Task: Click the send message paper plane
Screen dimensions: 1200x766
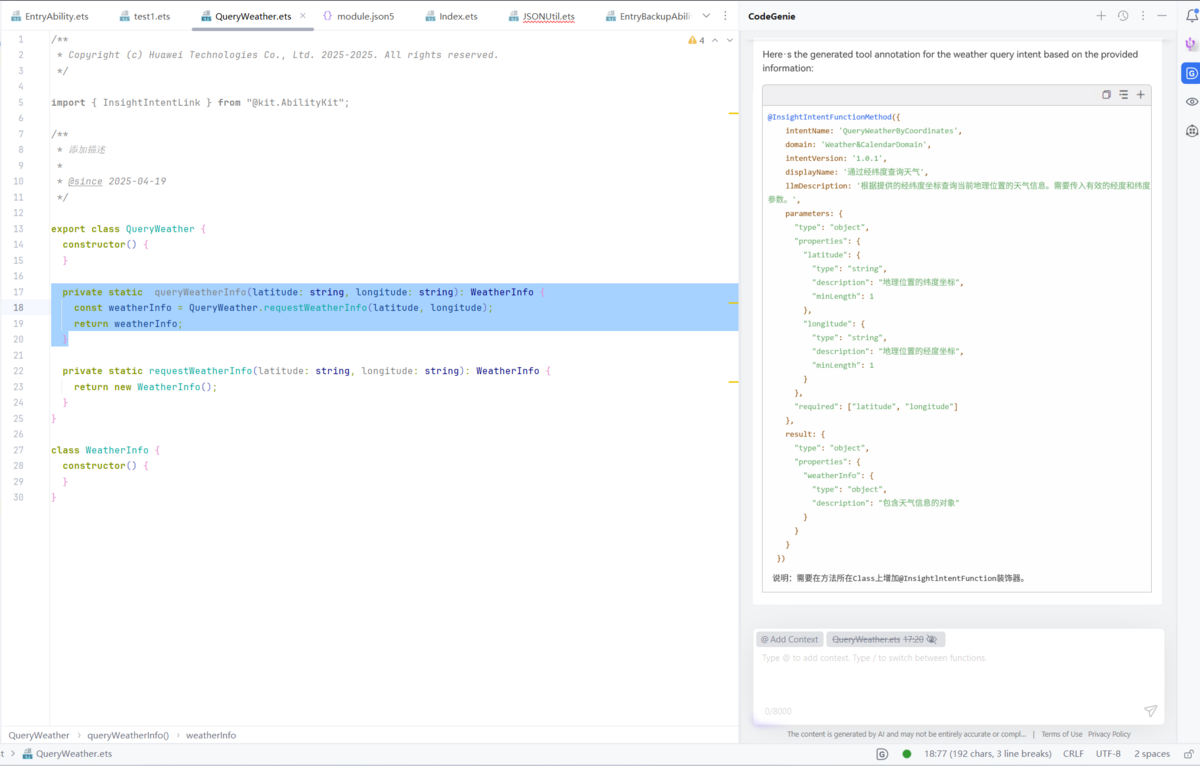Action: tap(1150, 711)
